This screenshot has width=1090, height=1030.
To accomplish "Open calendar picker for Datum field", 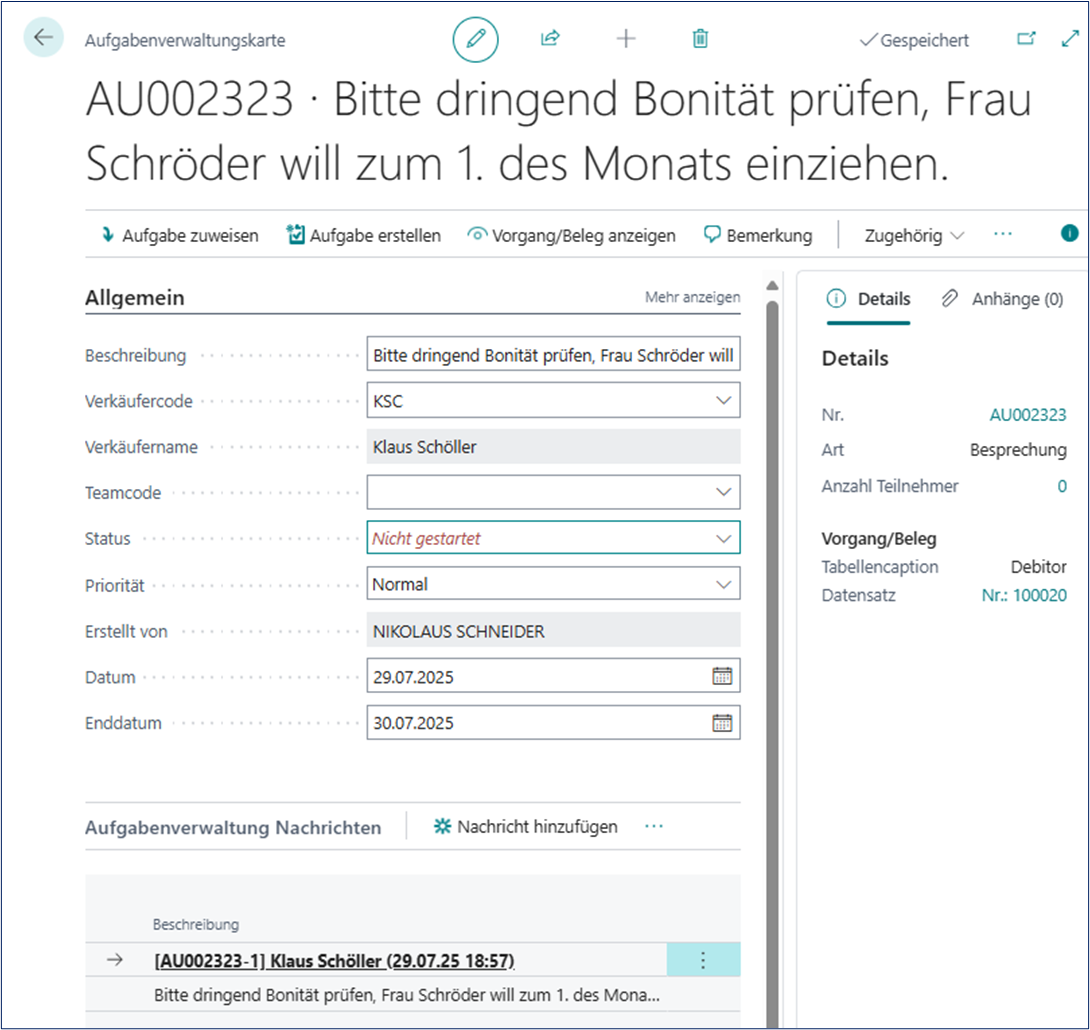I will [722, 676].
